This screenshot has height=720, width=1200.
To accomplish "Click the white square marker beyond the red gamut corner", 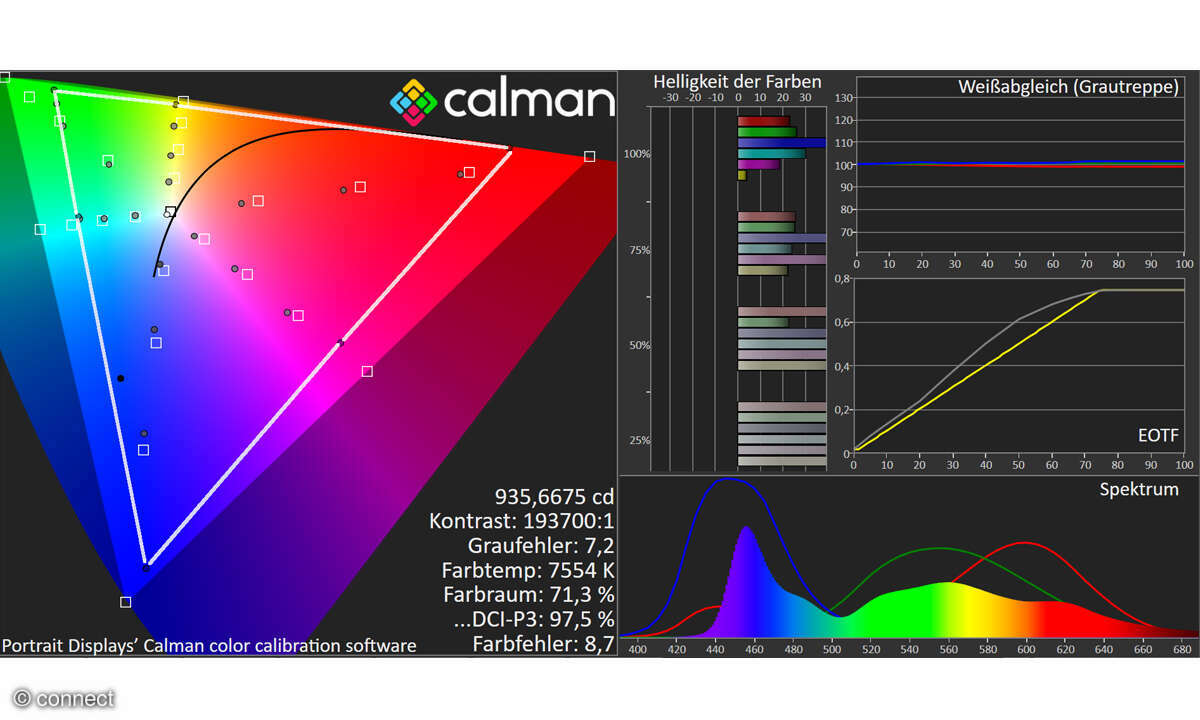I will point(589,156).
